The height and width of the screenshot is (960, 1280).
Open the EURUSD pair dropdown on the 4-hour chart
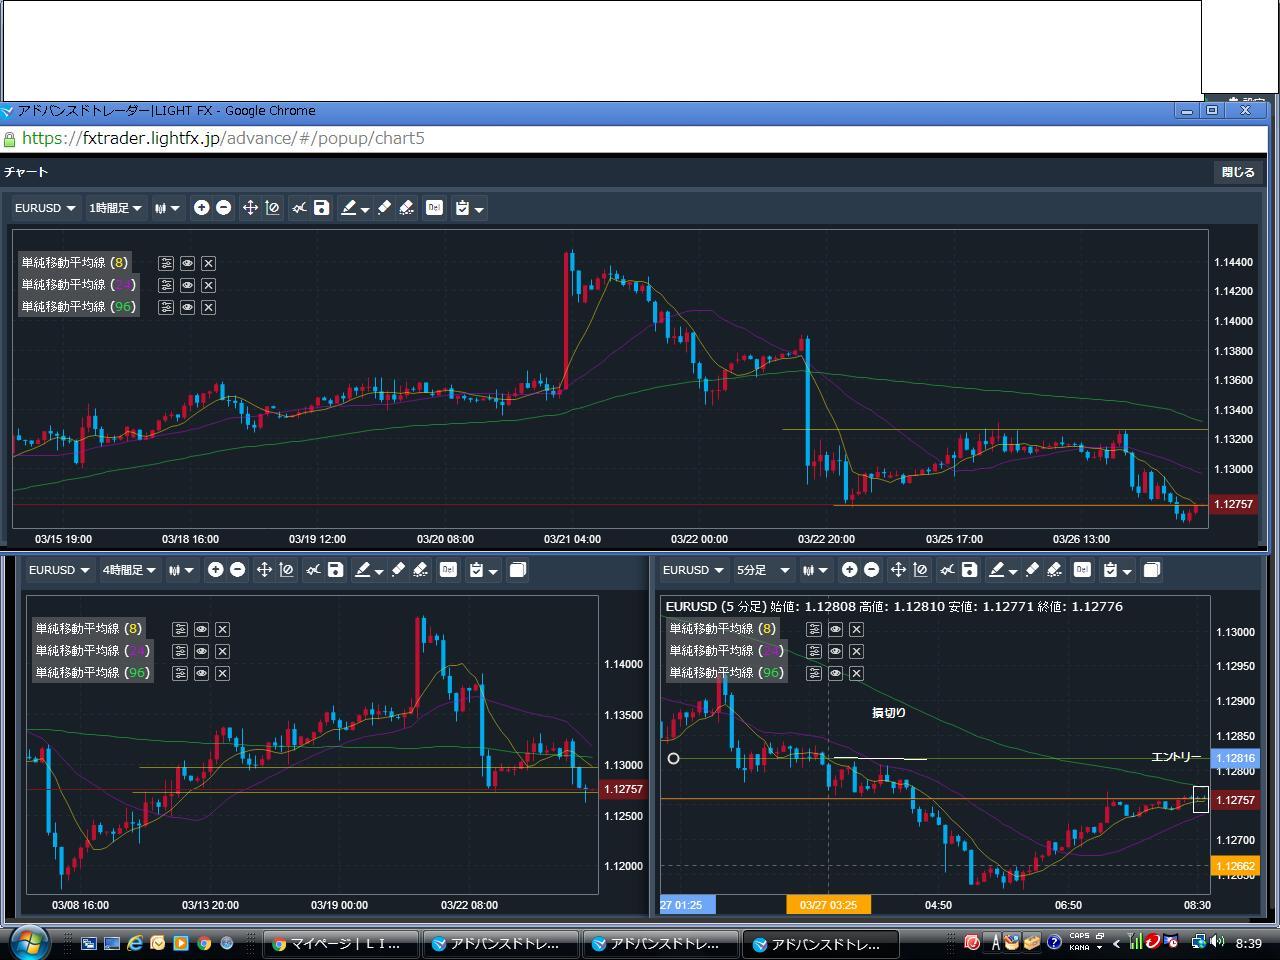click(x=59, y=570)
